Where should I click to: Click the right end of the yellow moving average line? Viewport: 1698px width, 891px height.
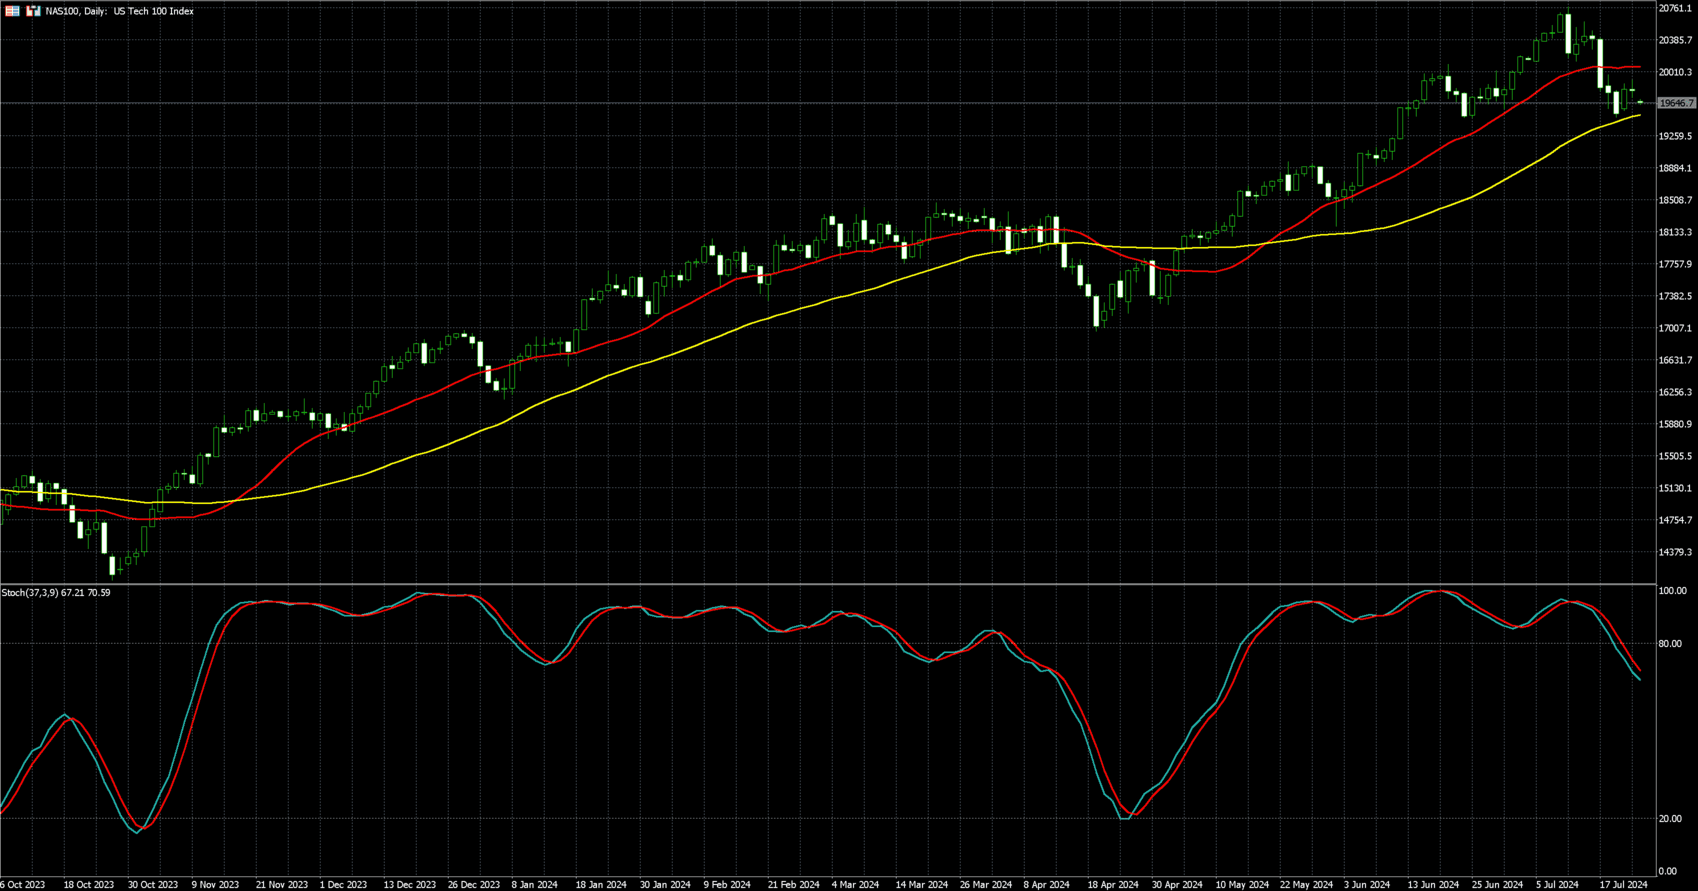(1638, 116)
